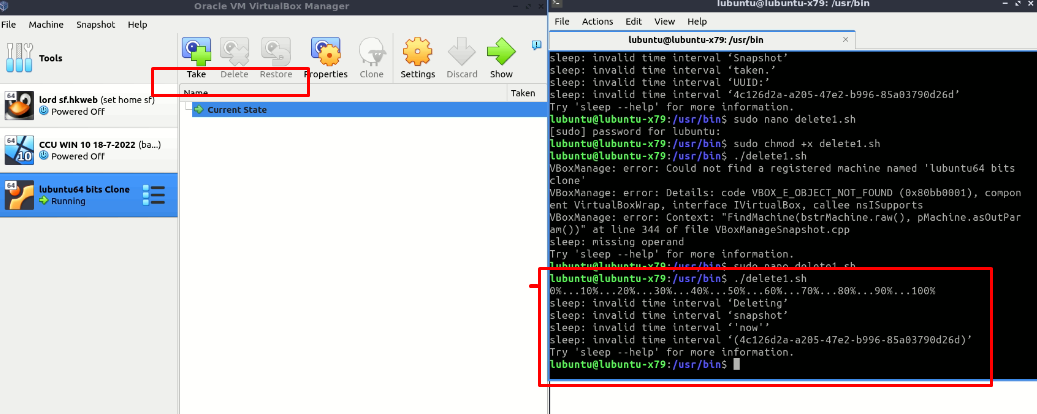
Task: Open the lubuntu64 bits Clone machine tools menu
Action: (153, 195)
